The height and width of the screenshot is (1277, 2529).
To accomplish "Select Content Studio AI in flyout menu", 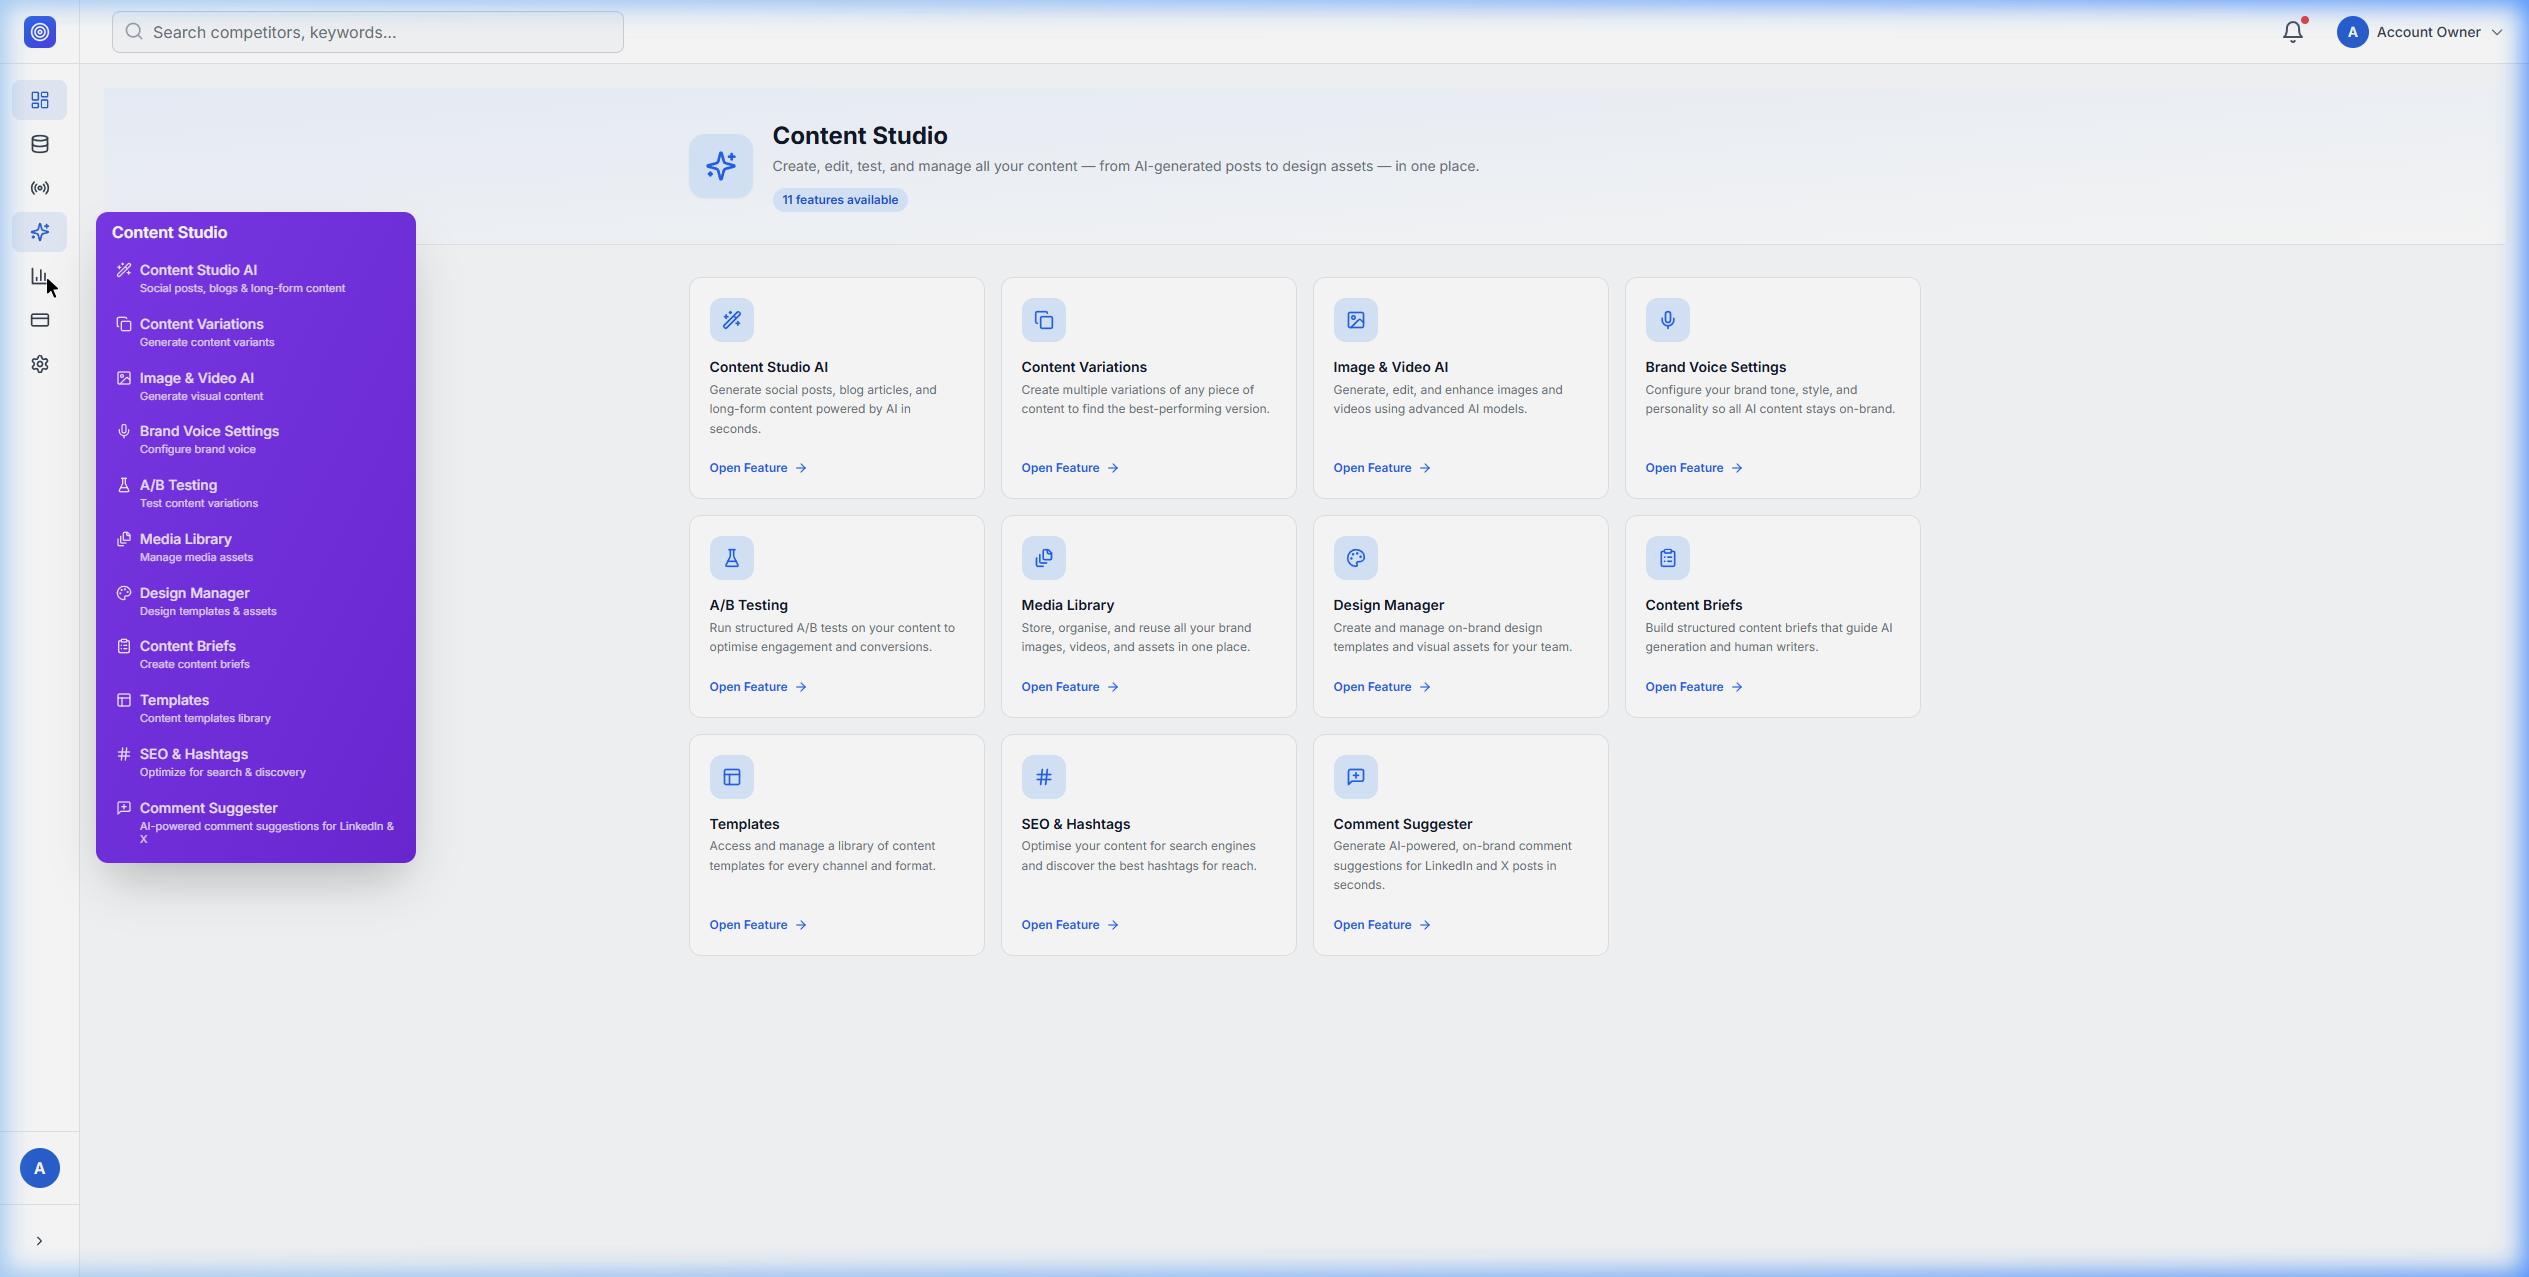I will click(256, 278).
